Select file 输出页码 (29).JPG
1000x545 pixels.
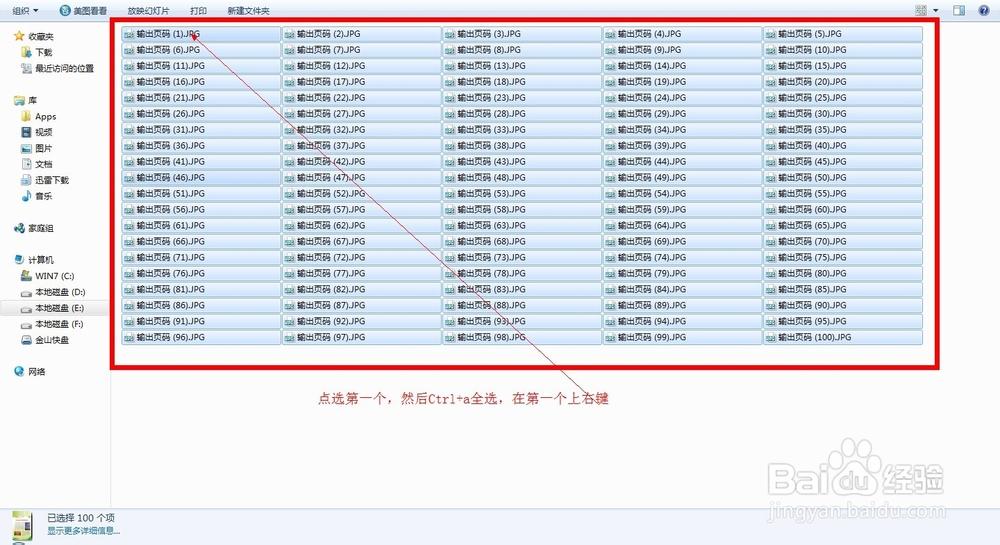pos(682,113)
